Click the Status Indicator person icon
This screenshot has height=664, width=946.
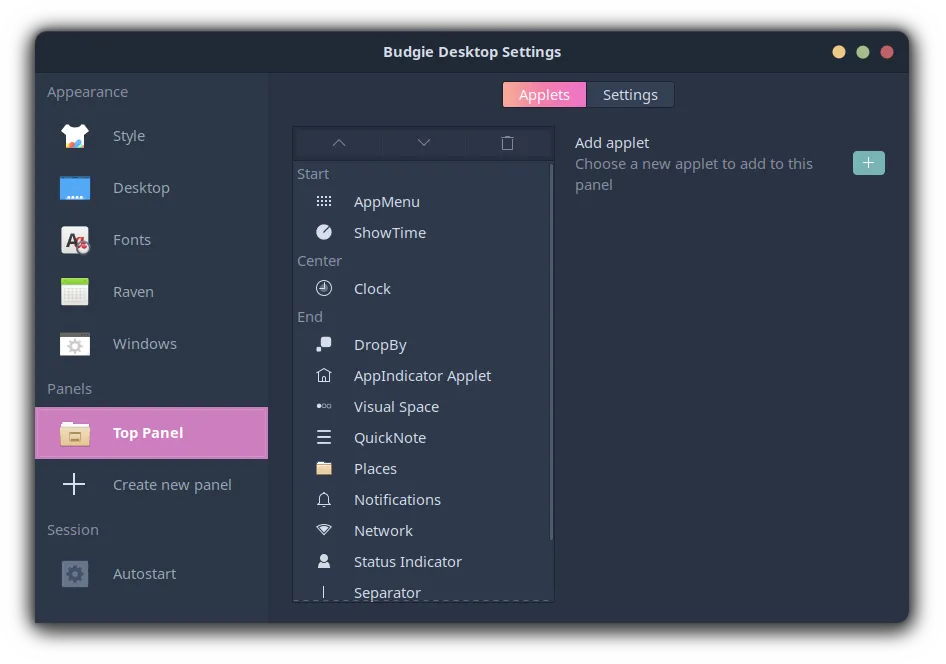(x=324, y=562)
